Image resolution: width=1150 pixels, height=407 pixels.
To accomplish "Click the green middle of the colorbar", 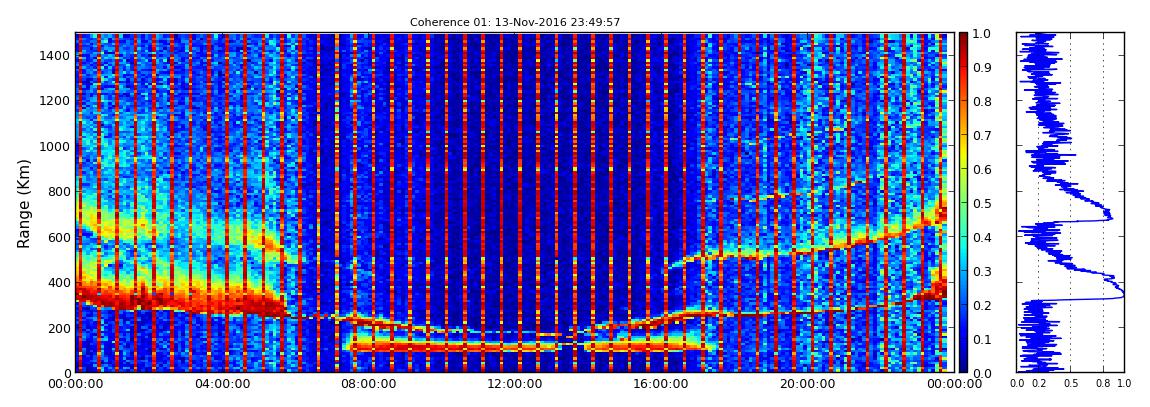I will 963,202.
